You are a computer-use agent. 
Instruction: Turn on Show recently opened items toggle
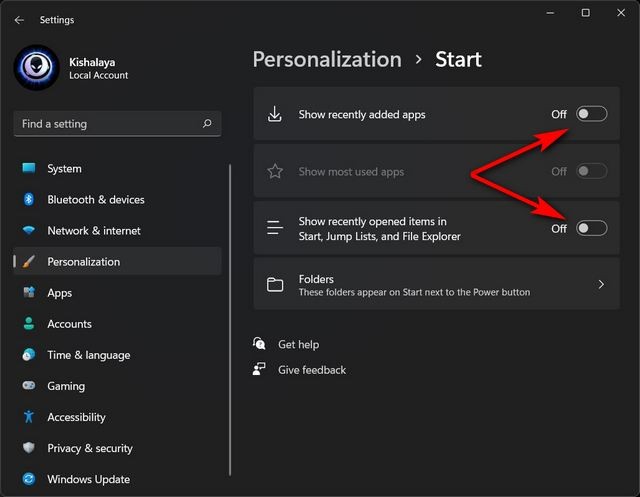click(x=591, y=228)
